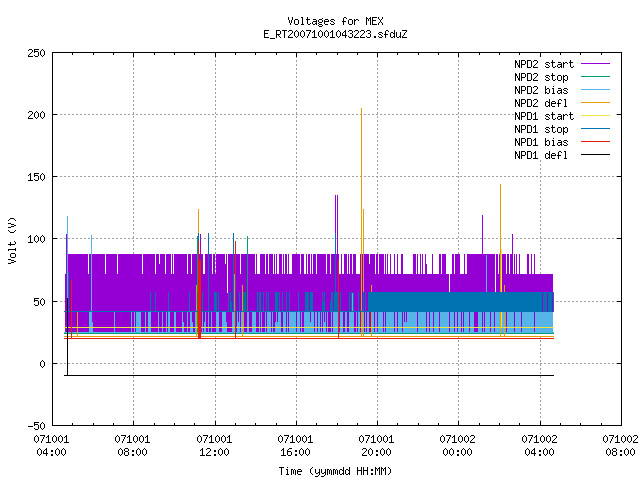Click the green NPD2 stop legend line
640x480 pixels.
(596, 77)
